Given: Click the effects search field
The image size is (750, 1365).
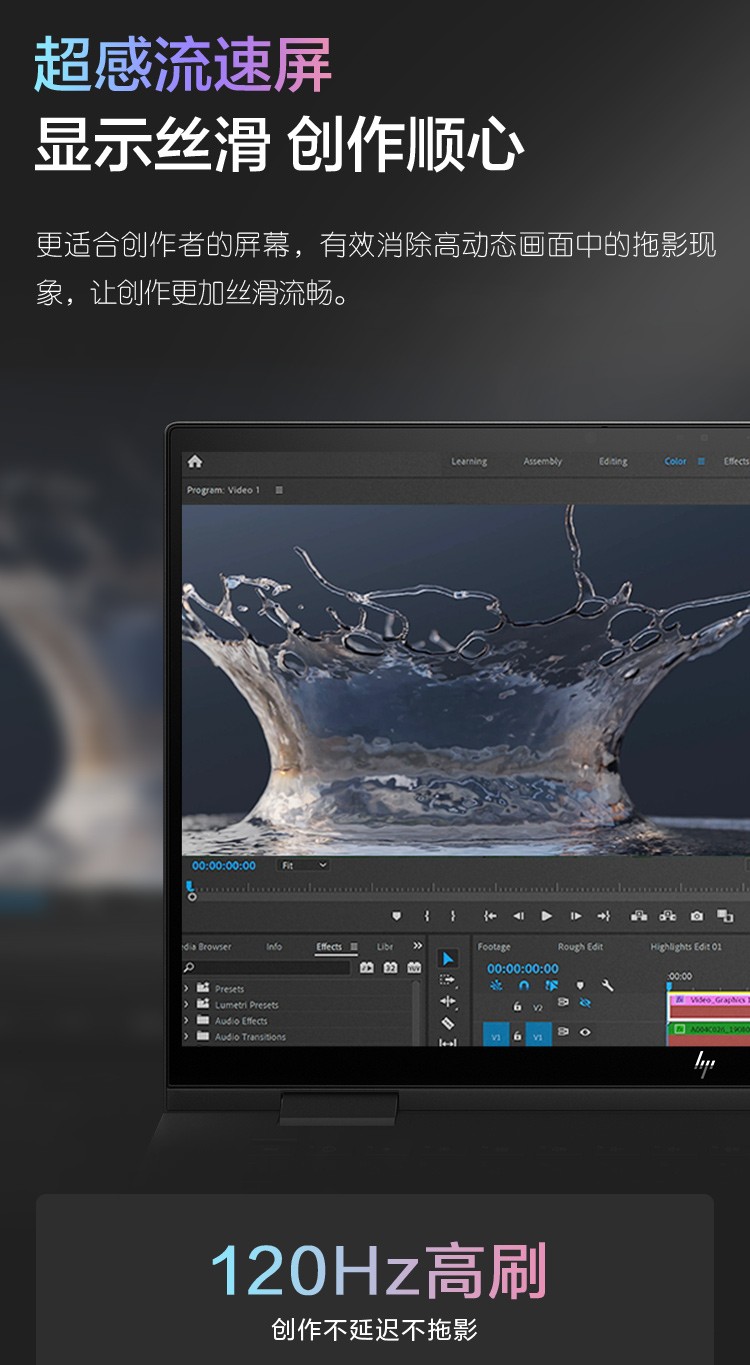Looking at the screenshot, I should [266, 968].
